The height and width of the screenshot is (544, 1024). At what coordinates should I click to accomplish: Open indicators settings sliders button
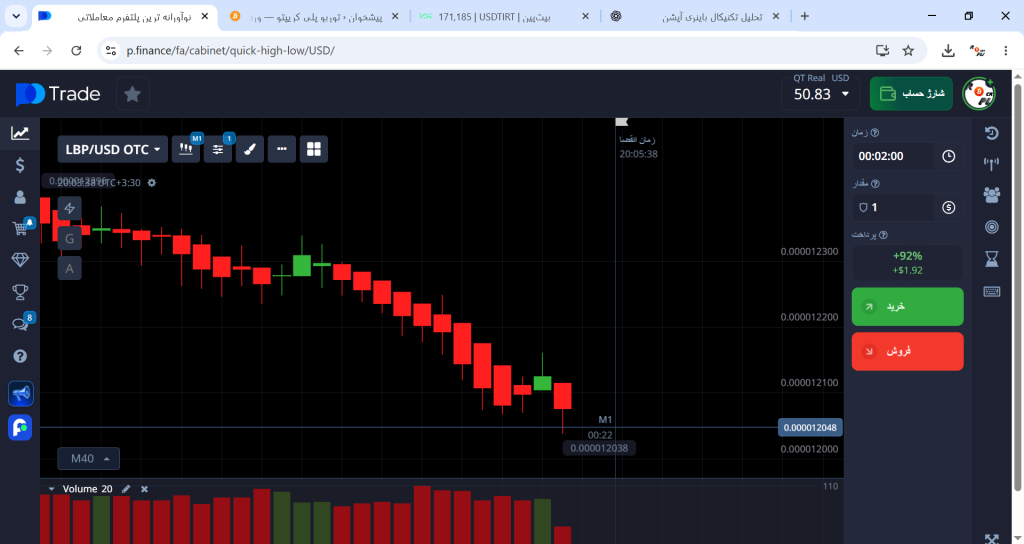point(218,150)
